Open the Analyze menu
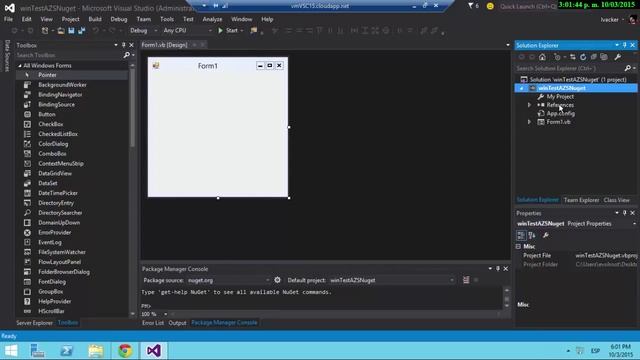This screenshot has width=640, height=360. click(x=212, y=19)
